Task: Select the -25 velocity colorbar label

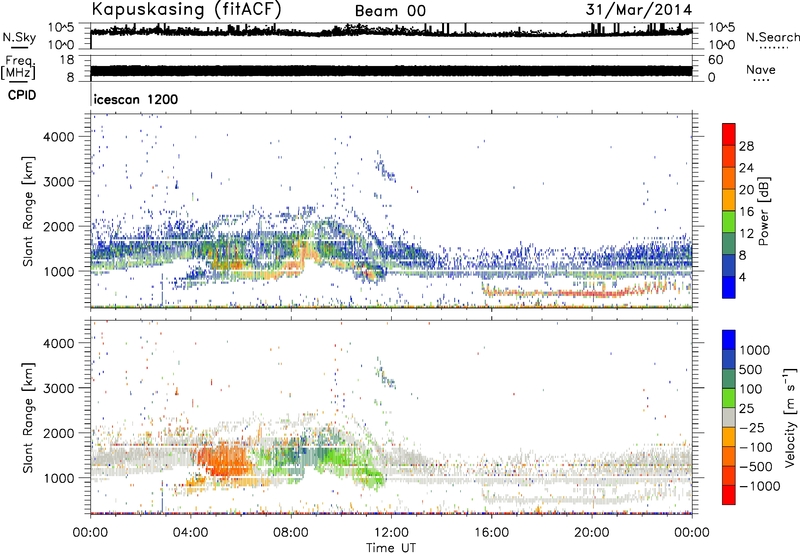Action: pyautogui.click(x=752, y=428)
